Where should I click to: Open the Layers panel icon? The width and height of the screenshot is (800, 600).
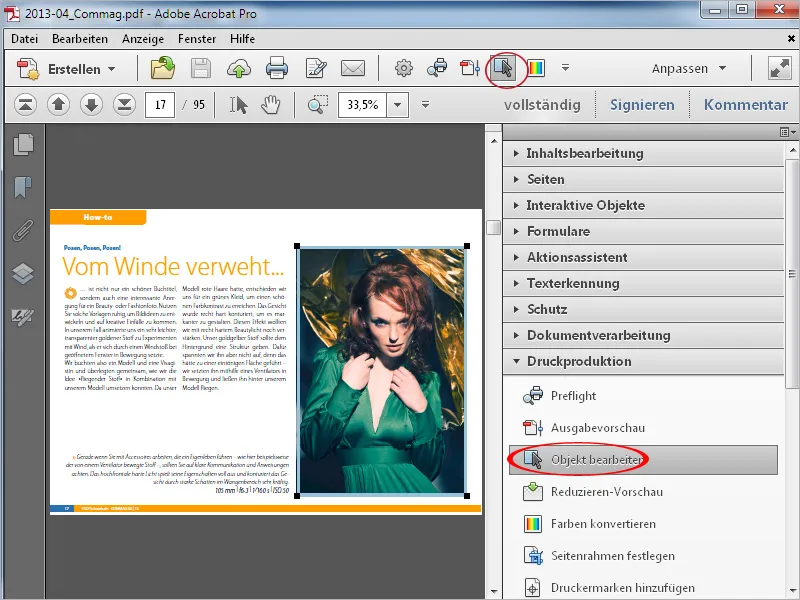tap(23, 274)
